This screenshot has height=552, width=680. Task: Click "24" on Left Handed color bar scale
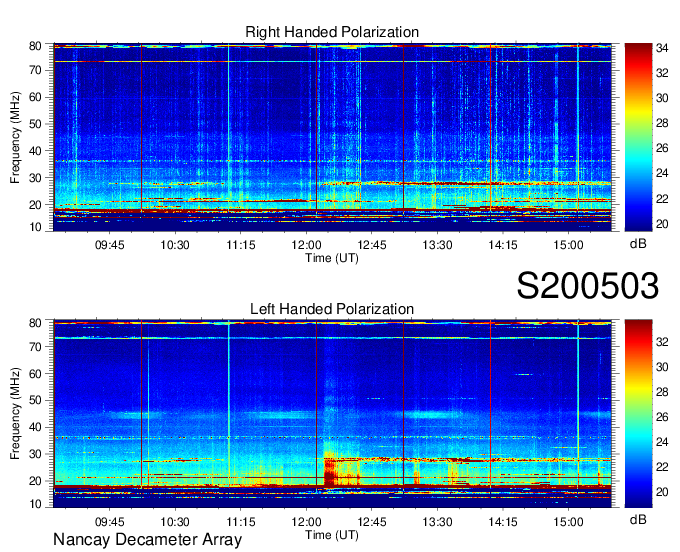[662, 442]
